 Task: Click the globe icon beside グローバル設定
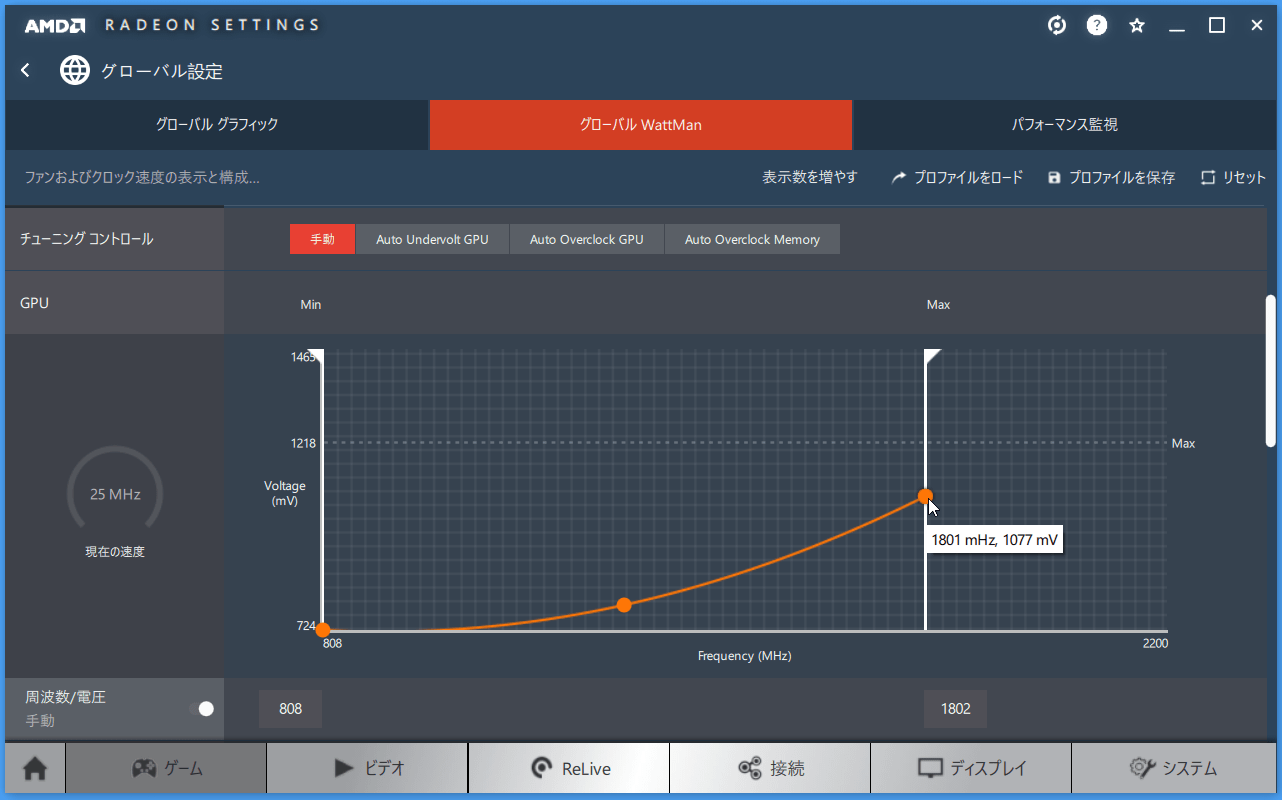tap(75, 70)
